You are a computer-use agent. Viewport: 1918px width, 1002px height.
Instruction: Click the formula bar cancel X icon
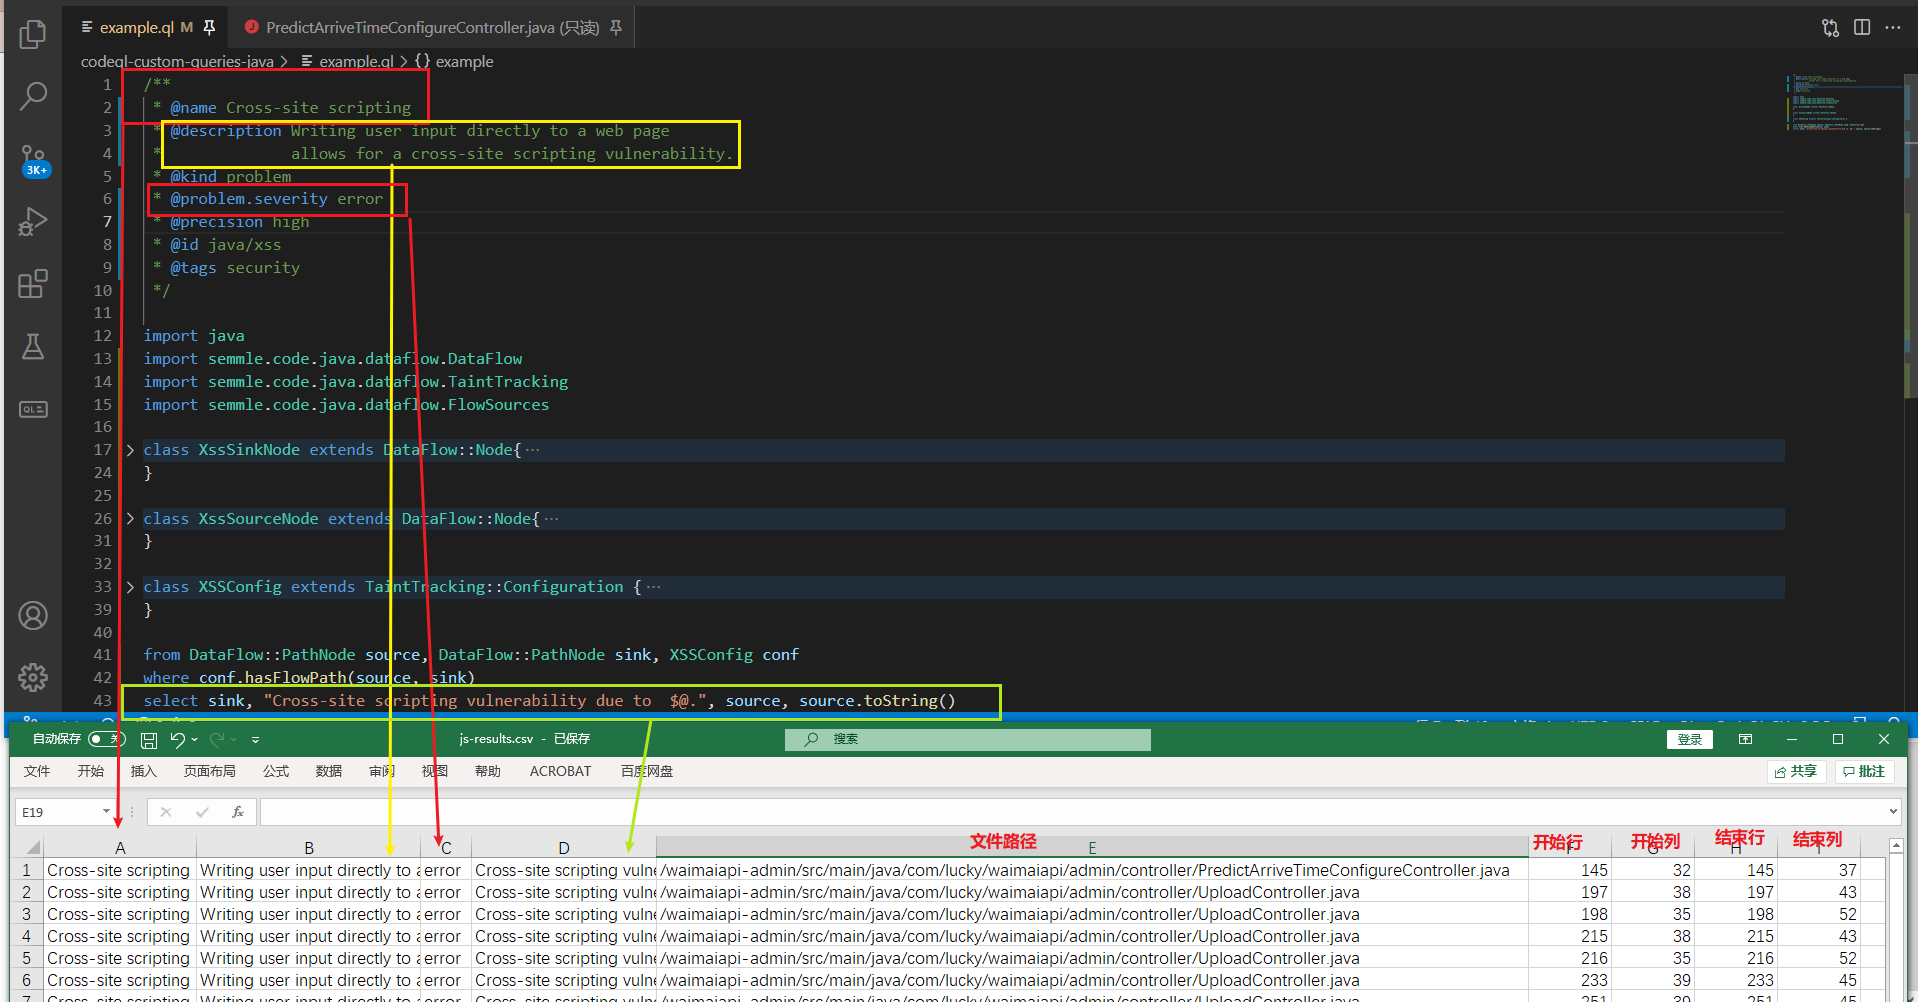tap(166, 812)
